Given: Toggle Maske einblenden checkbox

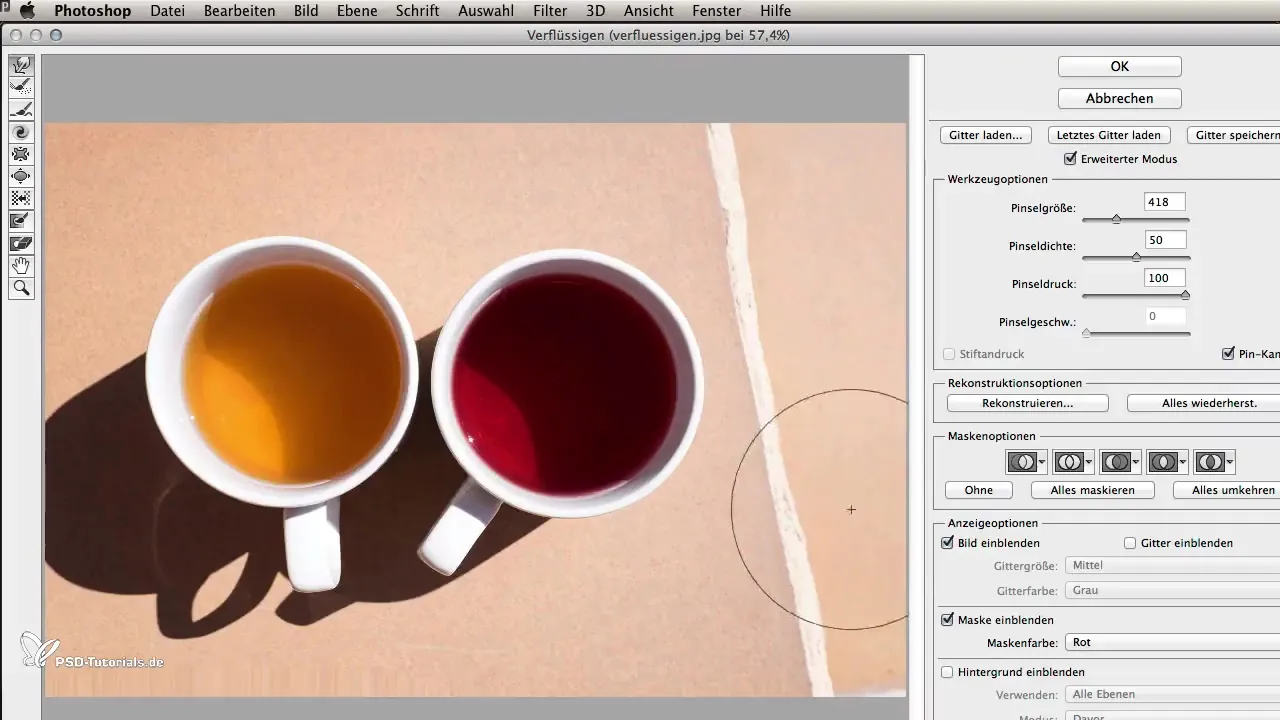Looking at the screenshot, I should [948, 620].
